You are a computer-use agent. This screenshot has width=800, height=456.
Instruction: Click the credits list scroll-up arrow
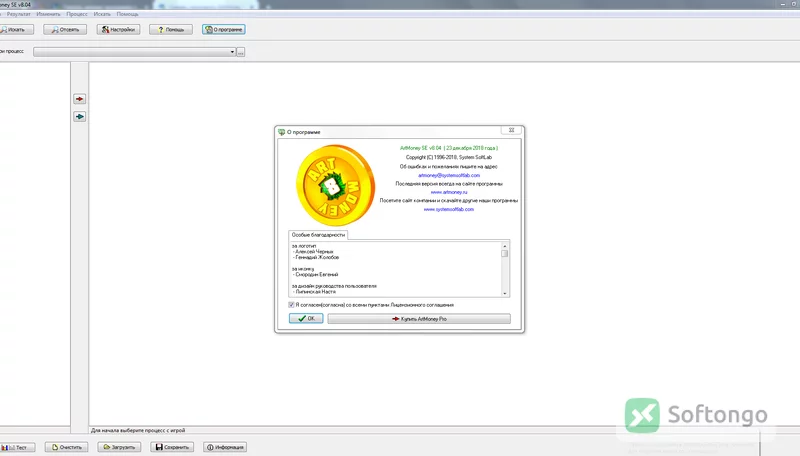point(505,246)
